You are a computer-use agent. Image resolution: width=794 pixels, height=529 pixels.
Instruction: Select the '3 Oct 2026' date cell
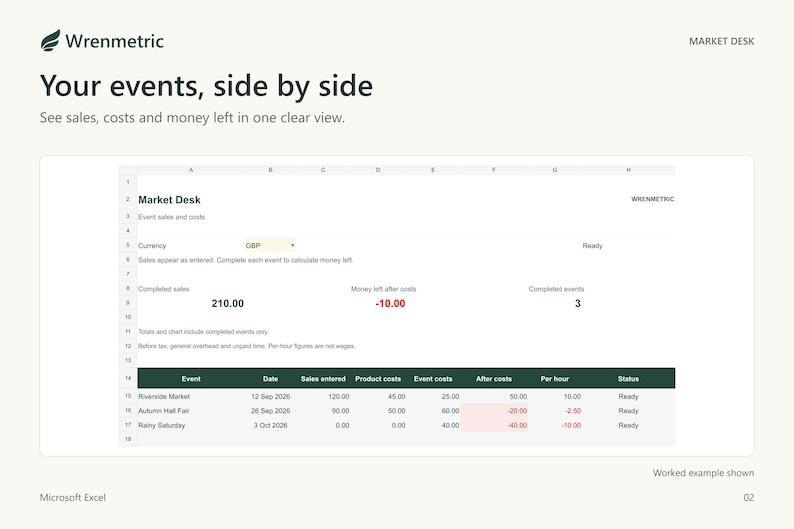[270, 425]
